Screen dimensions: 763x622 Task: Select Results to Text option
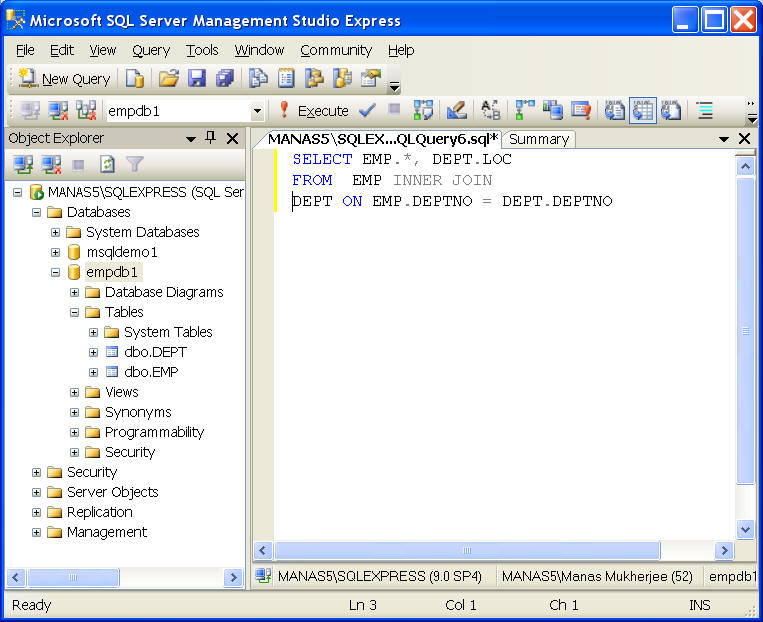(x=615, y=110)
